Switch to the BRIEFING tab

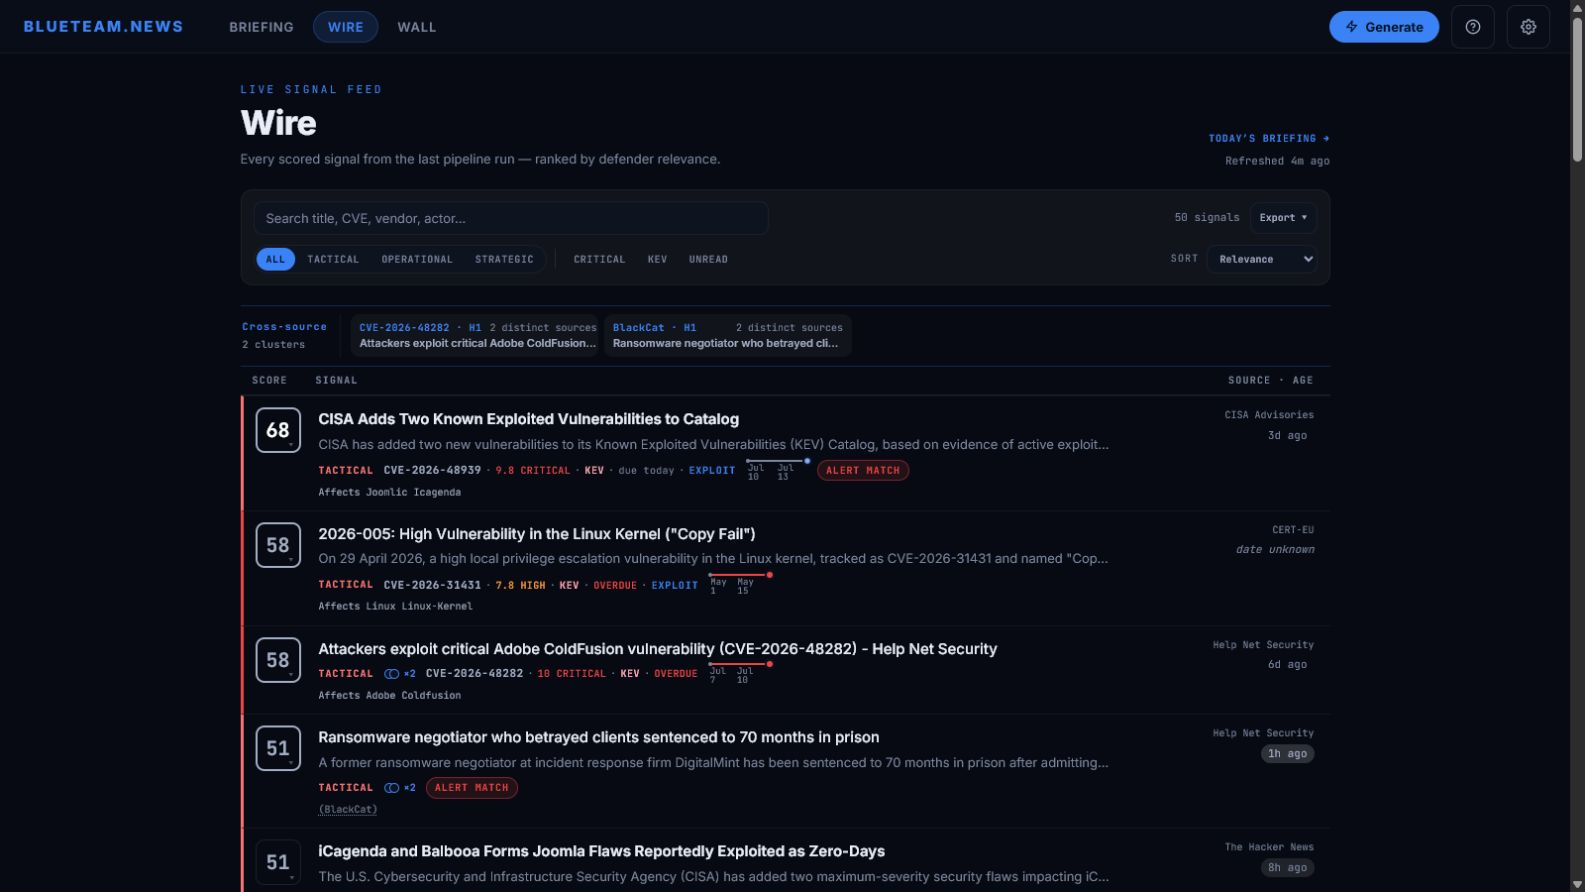click(x=261, y=27)
